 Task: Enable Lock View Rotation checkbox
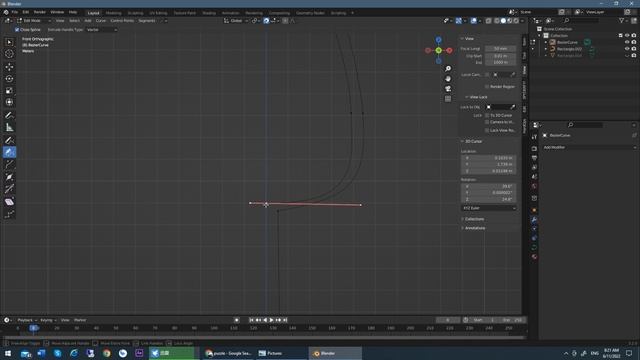pos(487,130)
